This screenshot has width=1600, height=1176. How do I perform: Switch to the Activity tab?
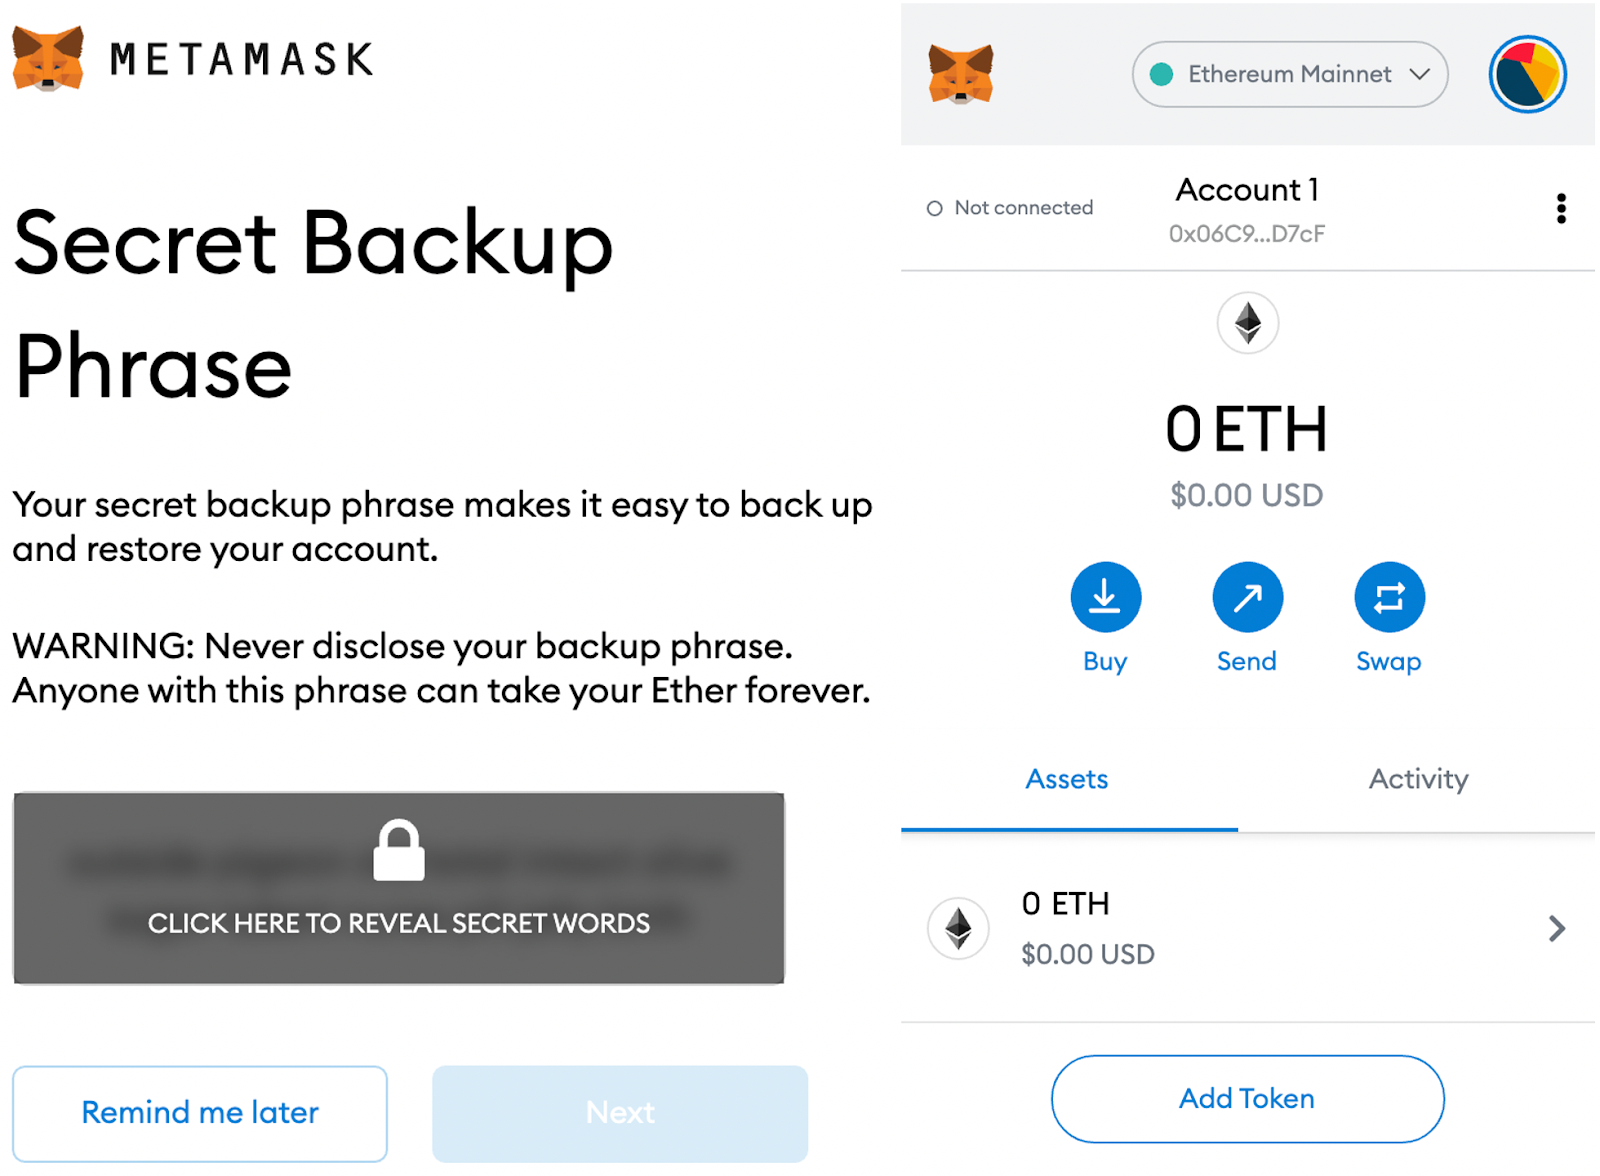(x=1418, y=780)
